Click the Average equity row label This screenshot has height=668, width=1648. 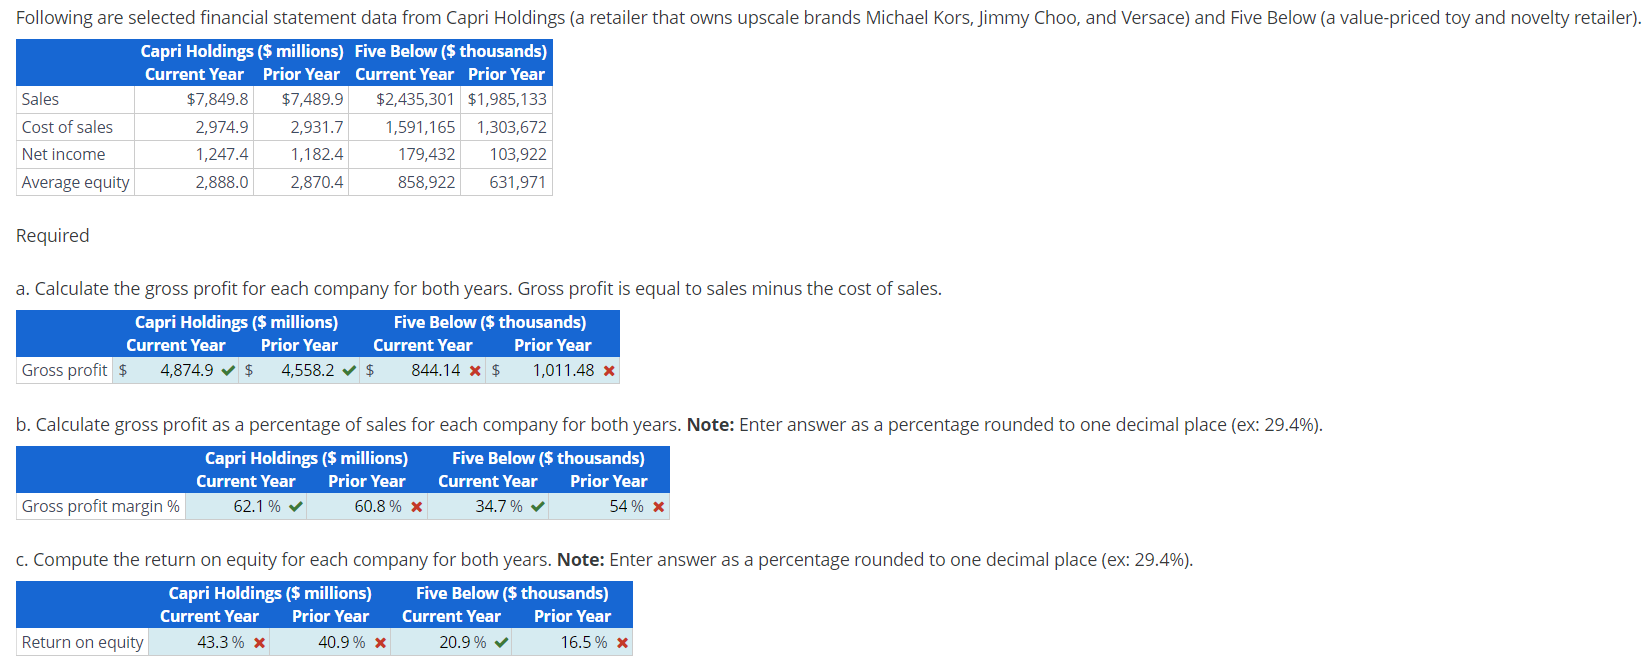[75, 182]
